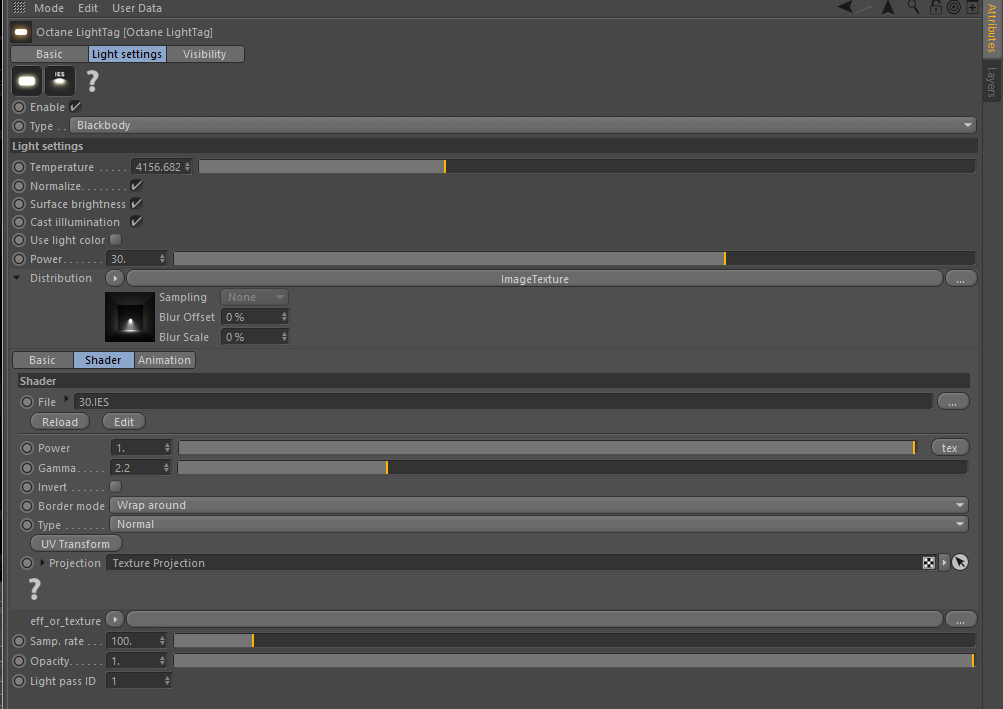This screenshot has height=709, width=1003.
Task: Open the Layers side tab
Action: coord(991,82)
